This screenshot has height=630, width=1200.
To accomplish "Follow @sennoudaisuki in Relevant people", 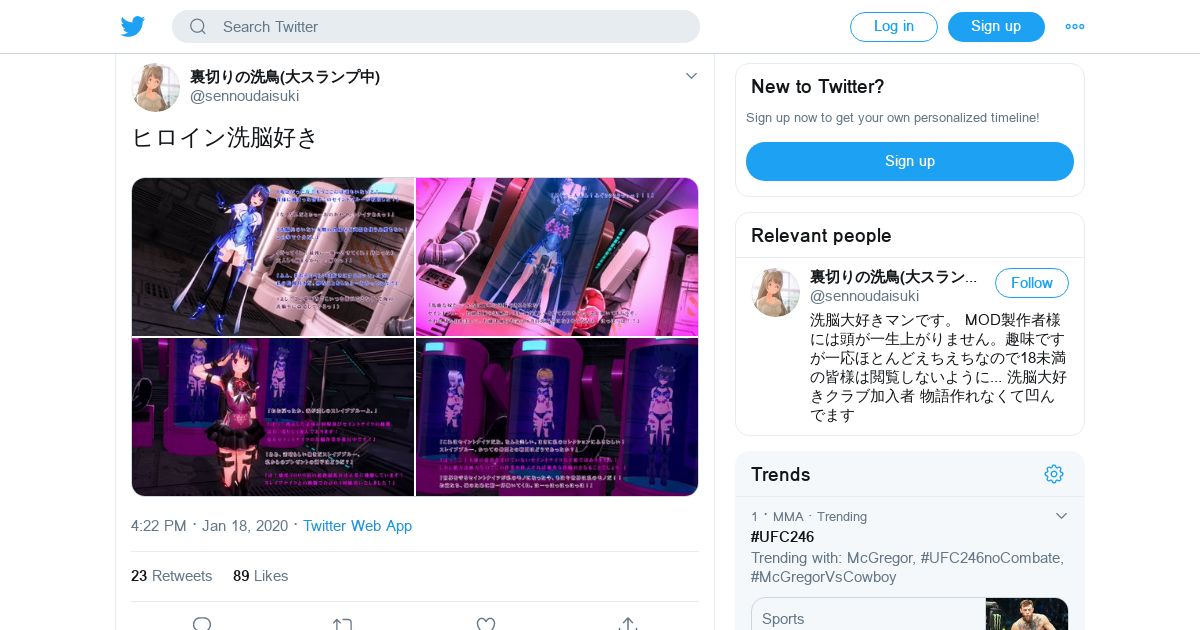I will (1032, 283).
